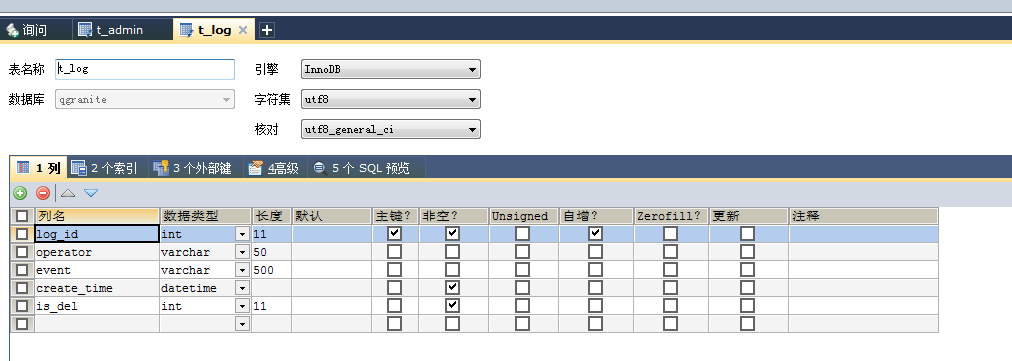Screen dimensions: 1012x361
Task: Uncheck 非空 not-null for is_del
Action: pos(452,305)
